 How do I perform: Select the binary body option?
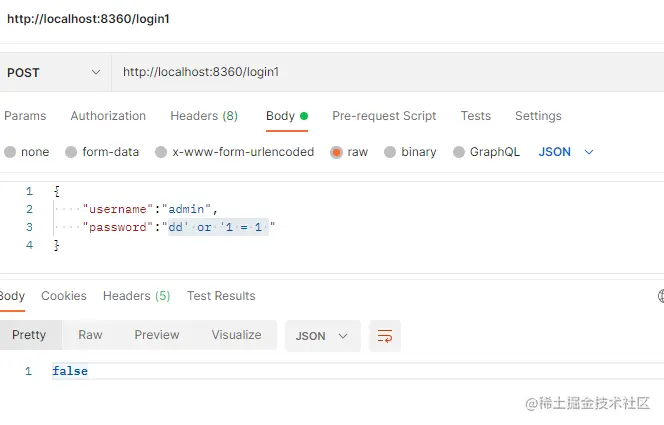click(390, 152)
